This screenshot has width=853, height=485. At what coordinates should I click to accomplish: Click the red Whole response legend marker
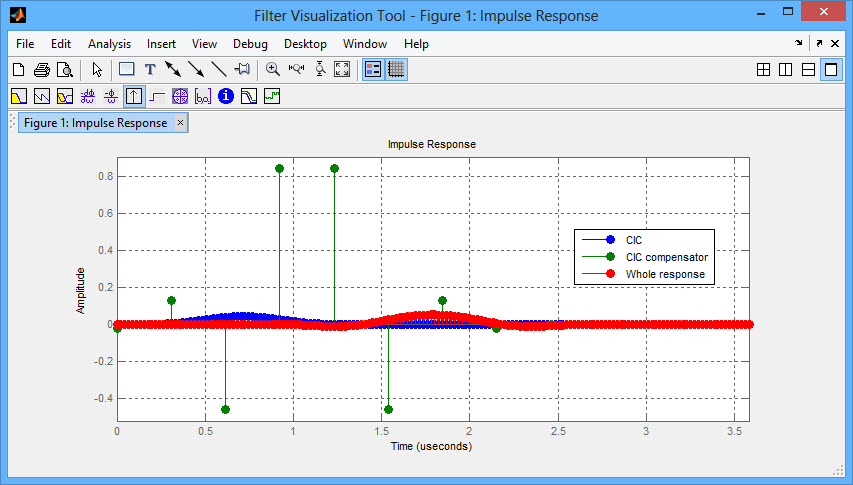point(610,273)
